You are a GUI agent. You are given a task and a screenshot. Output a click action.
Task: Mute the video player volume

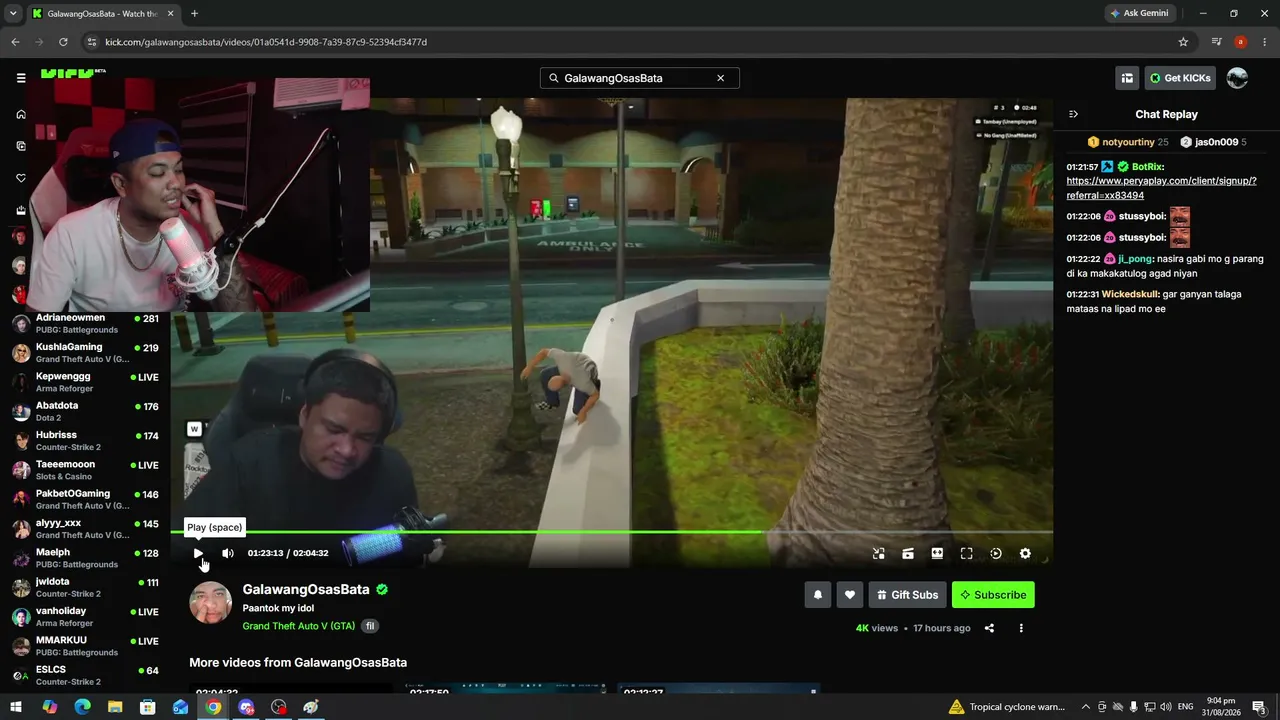tap(228, 553)
